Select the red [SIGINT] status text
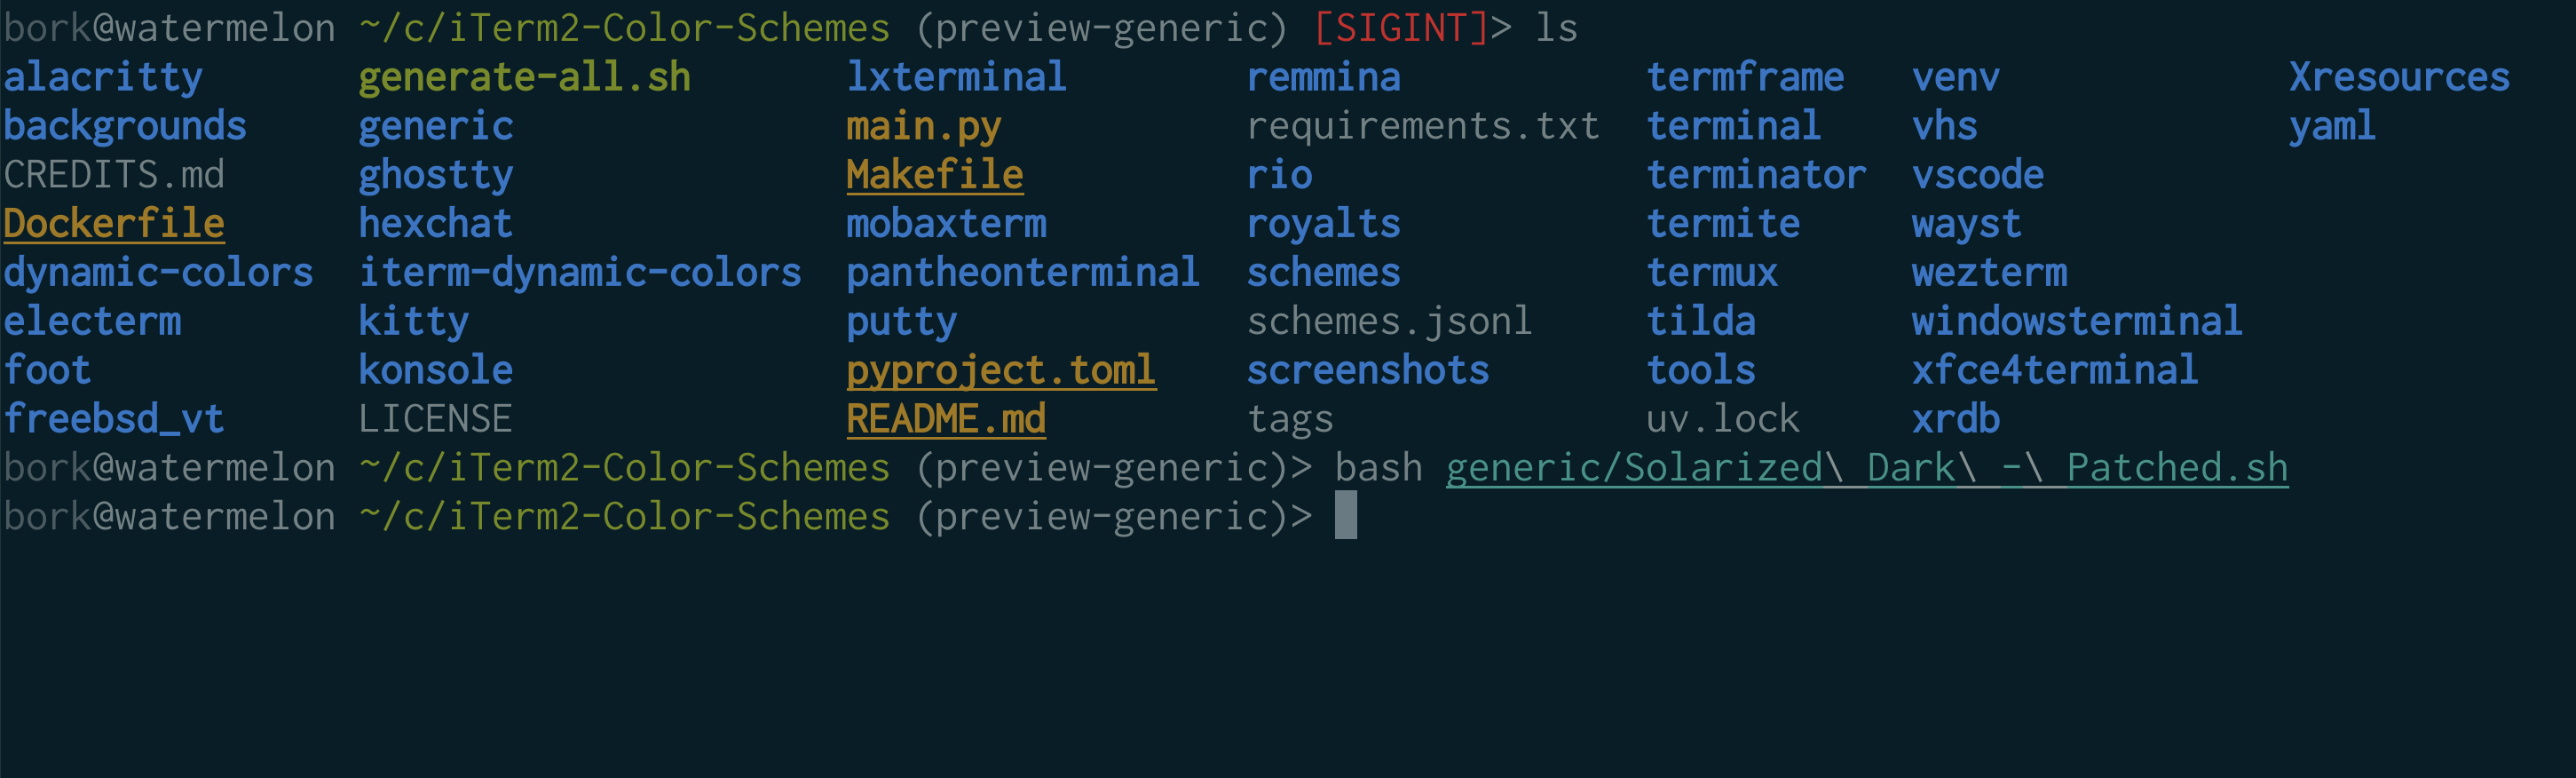The image size is (2576, 778). 1401,27
